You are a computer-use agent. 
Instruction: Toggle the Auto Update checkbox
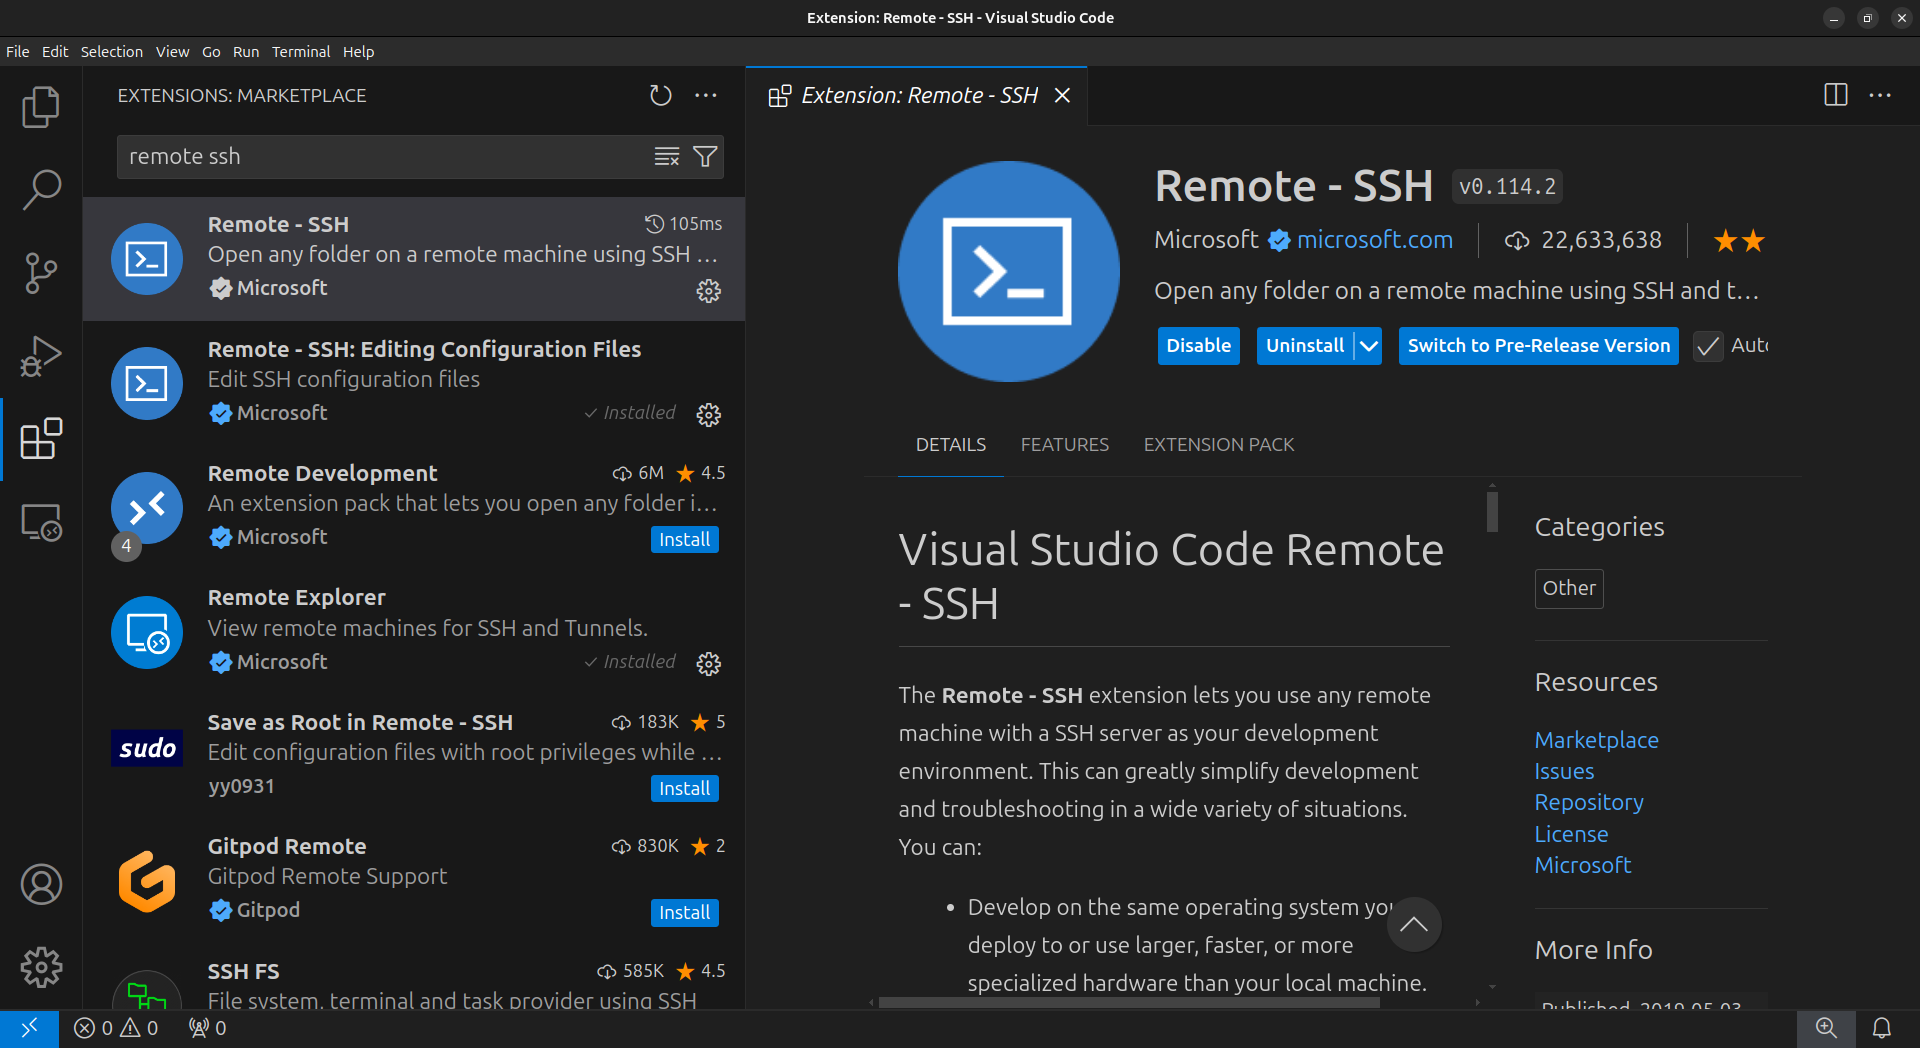(1708, 346)
